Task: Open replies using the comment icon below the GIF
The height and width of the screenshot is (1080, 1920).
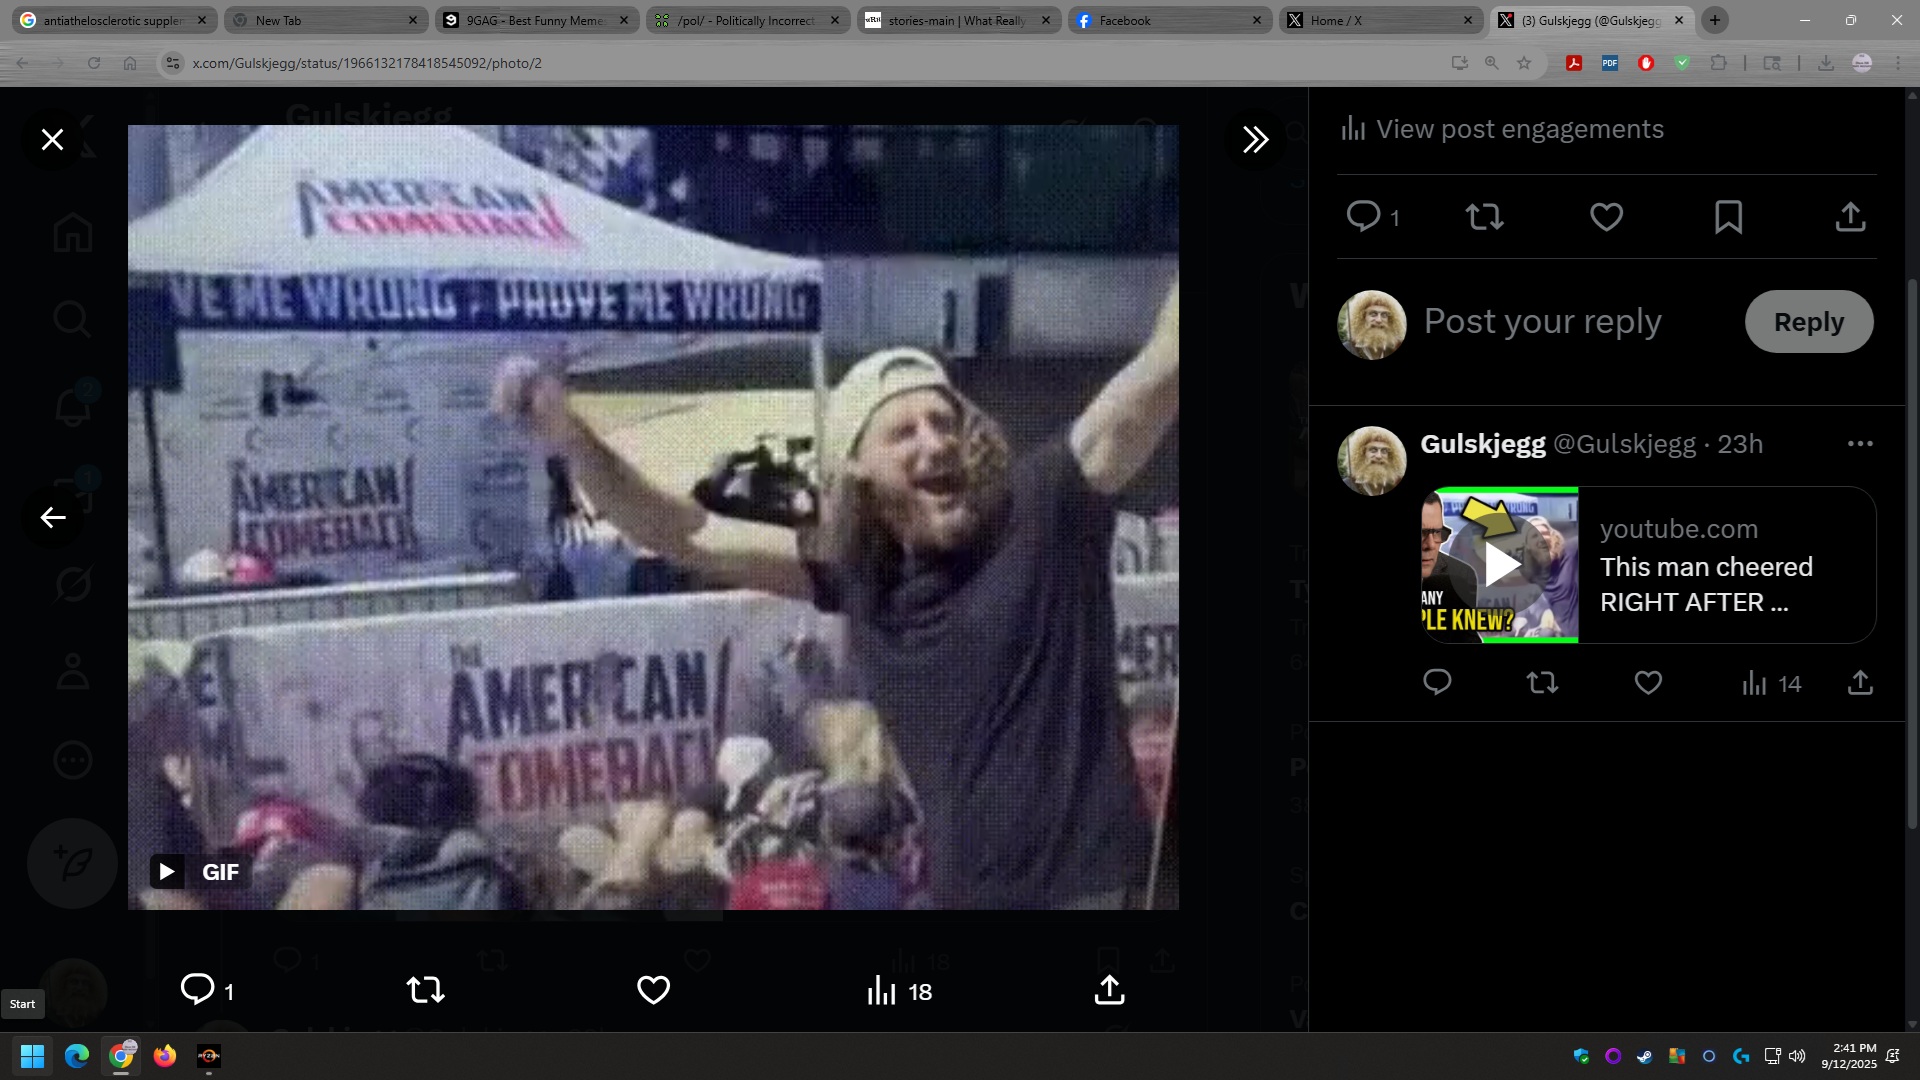Action: (x=198, y=990)
